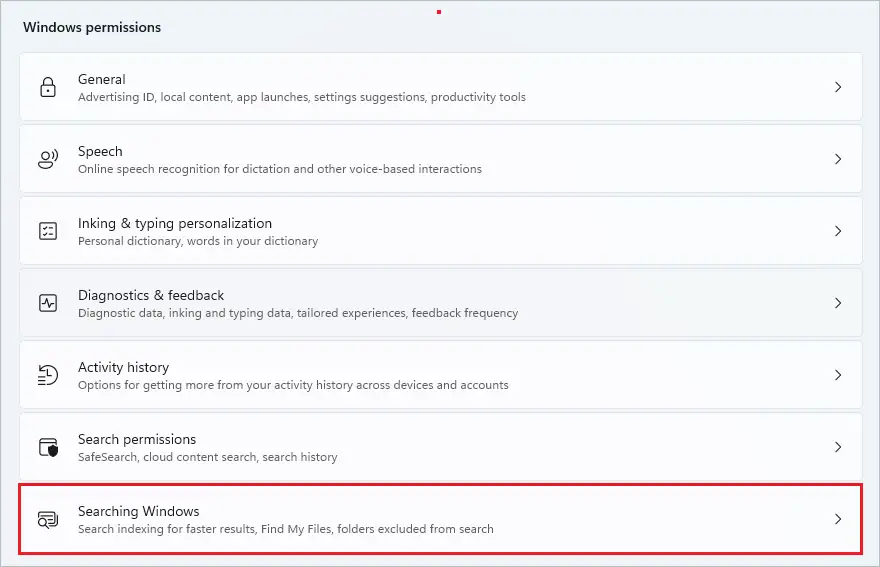Click the 'Online speech recognition for dictation' description

coord(279,169)
